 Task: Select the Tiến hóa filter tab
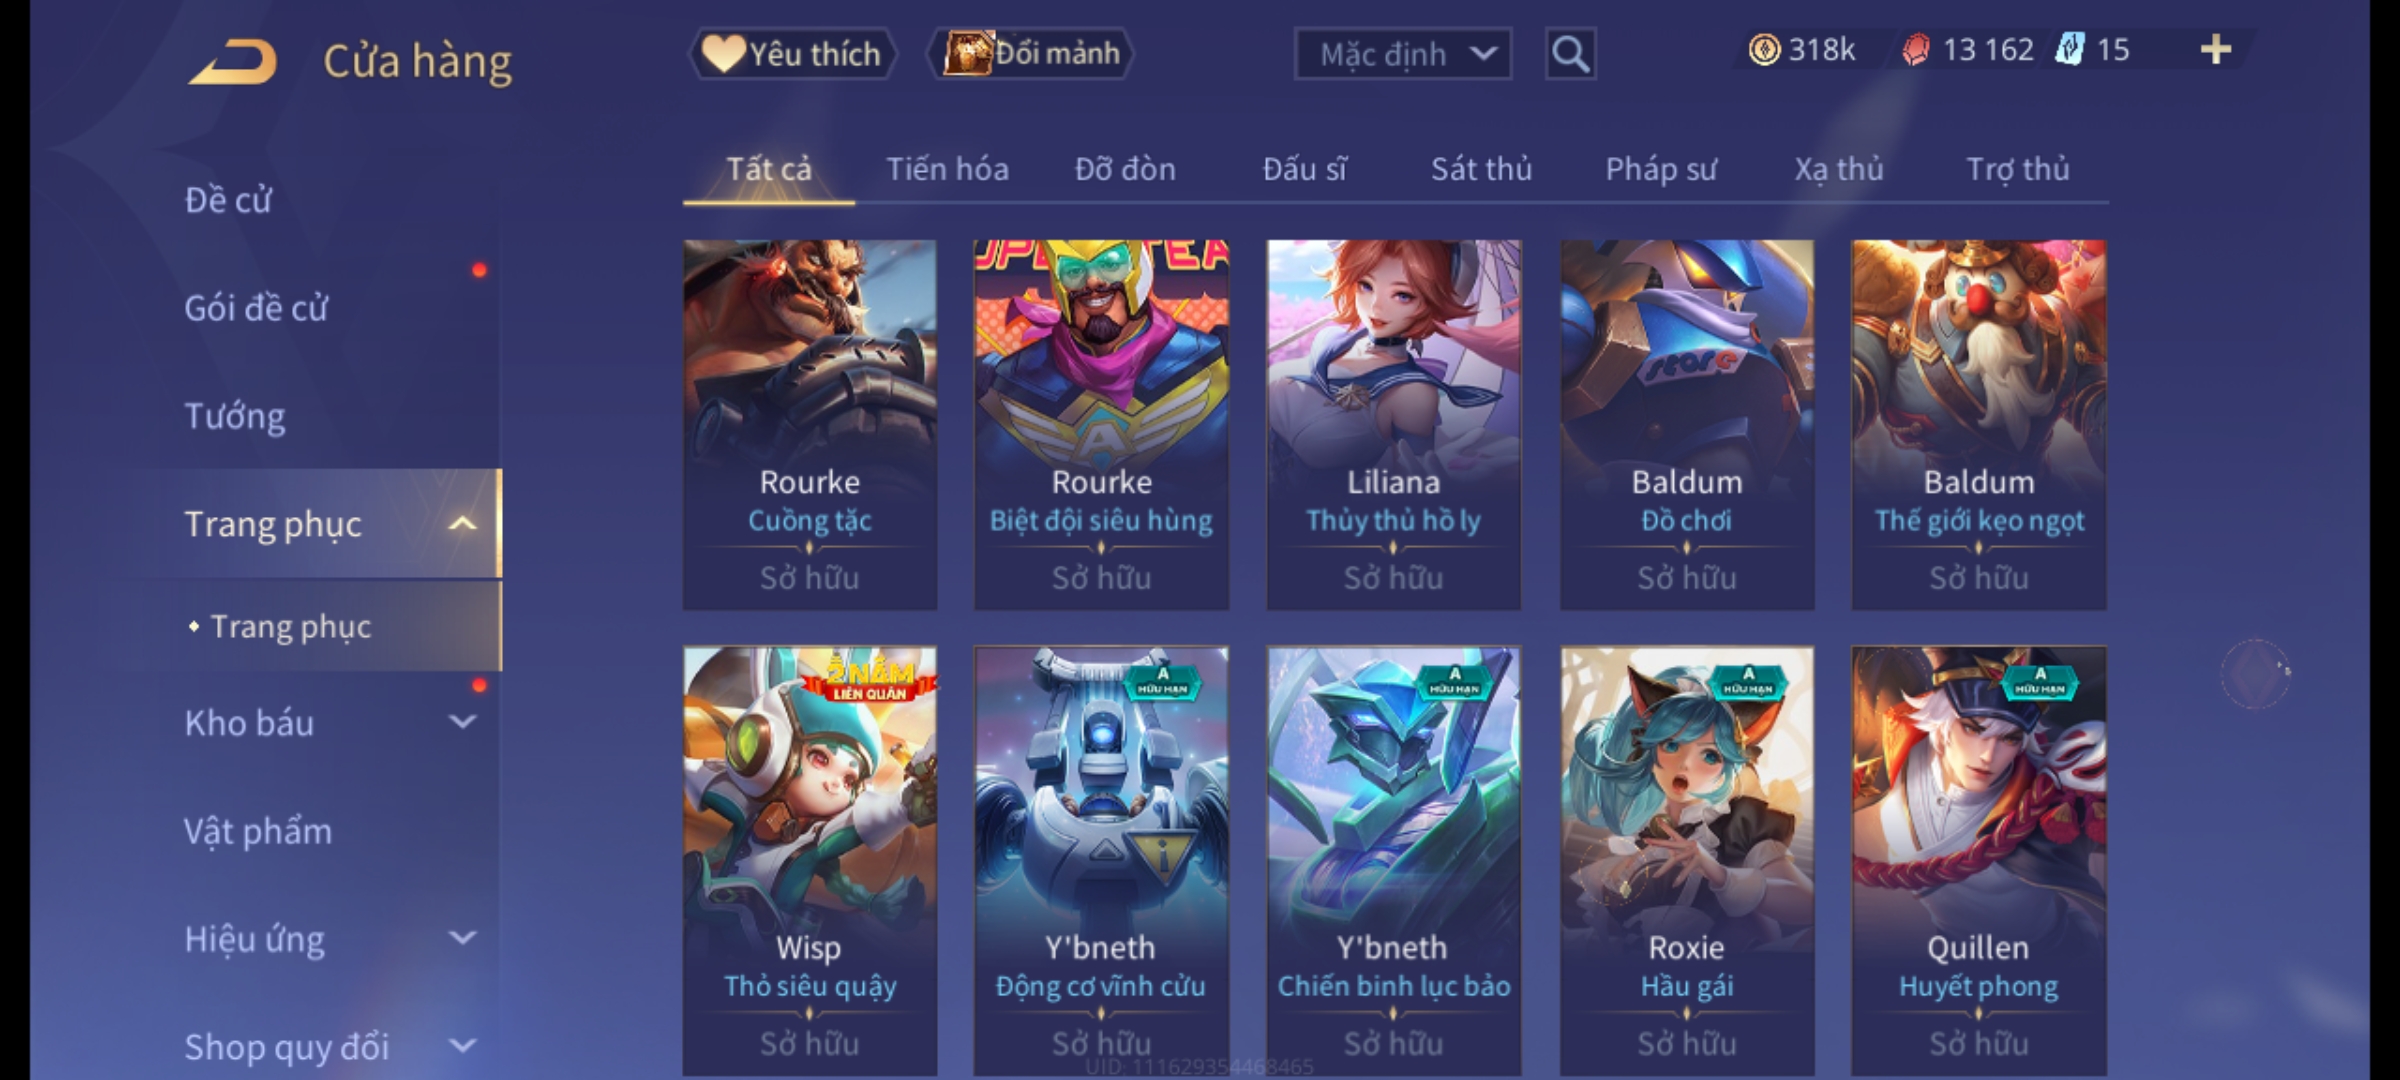point(947,169)
